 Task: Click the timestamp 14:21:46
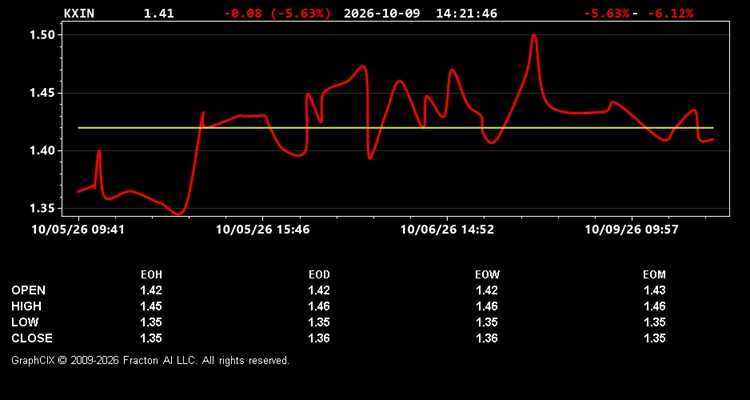pyautogui.click(x=466, y=13)
